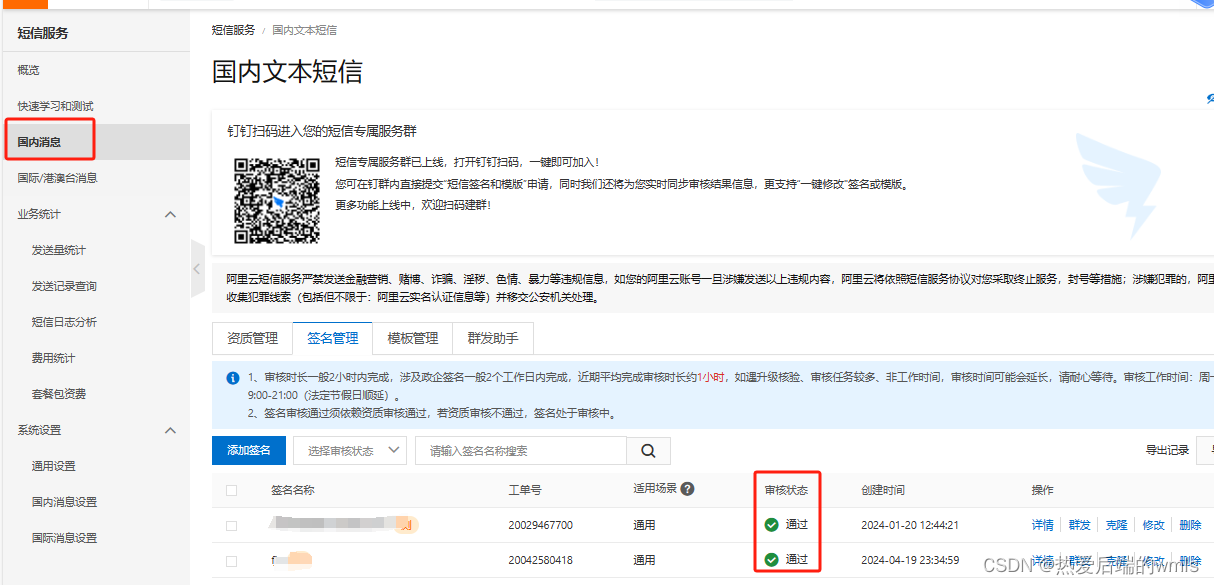Viewport: 1214px width, 585px height.
Task: Open 概览 in the sidebar
Action: pyautogui.click(x=28, y=70)
